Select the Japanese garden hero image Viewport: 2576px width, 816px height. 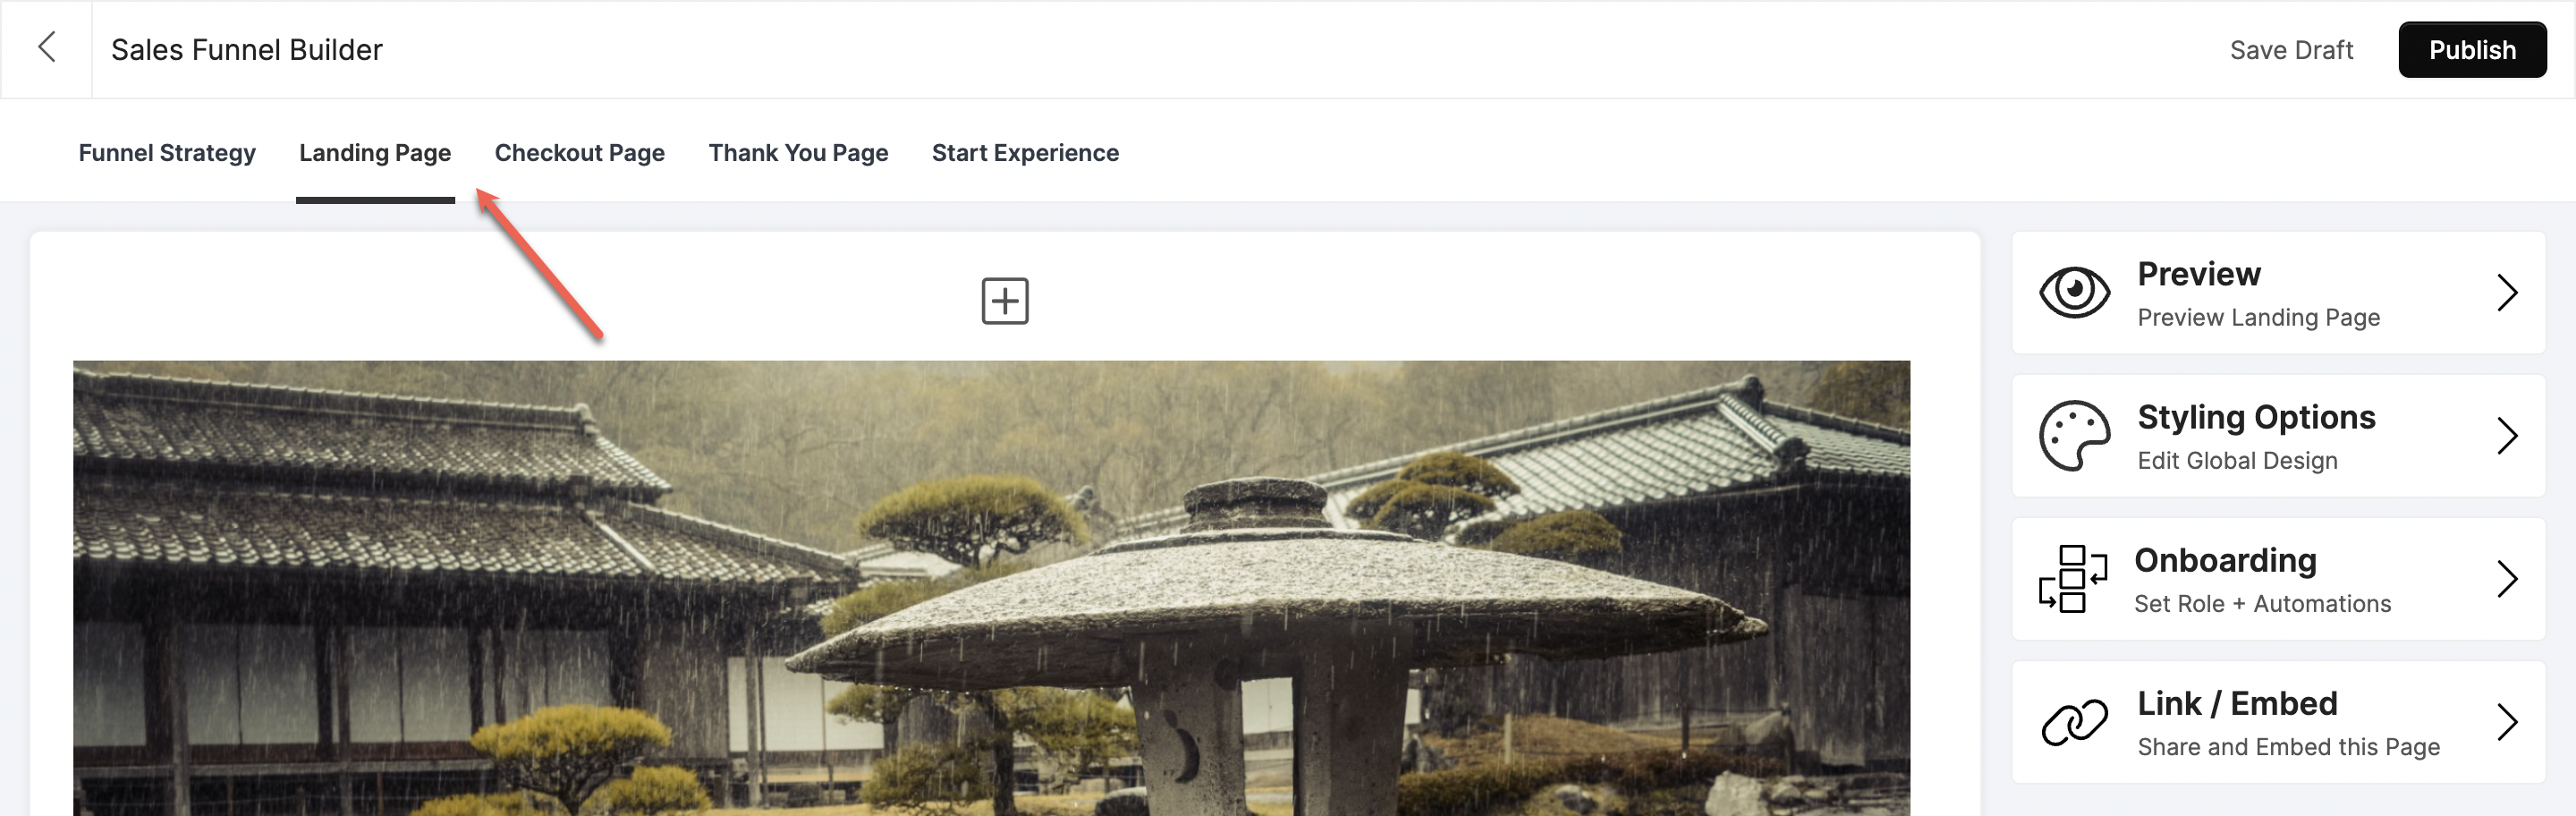(x=991, y=588)
